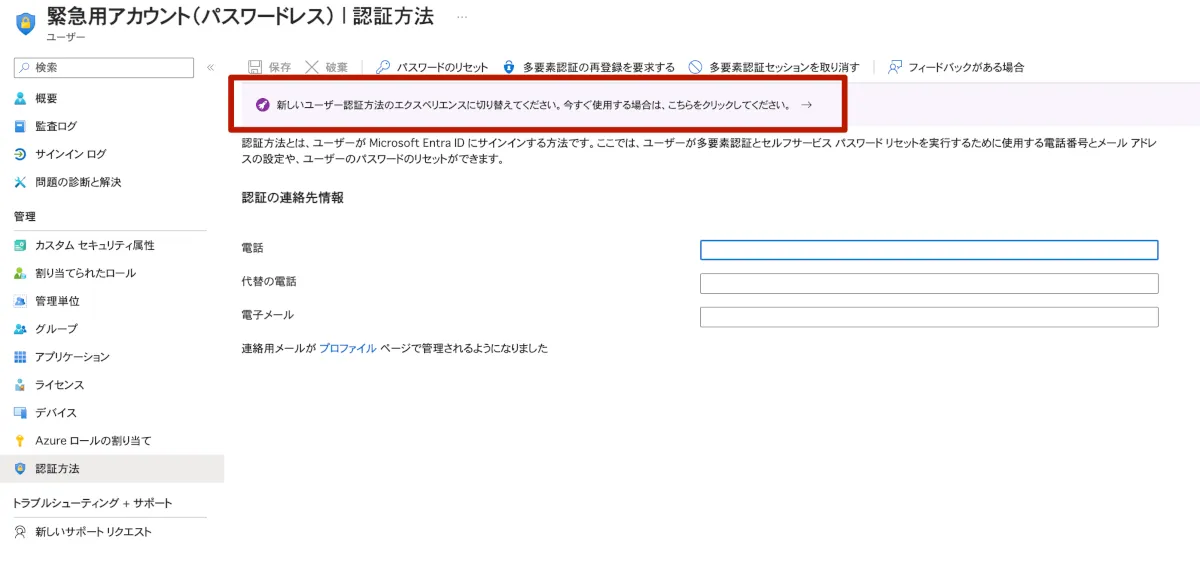Focus the 電子メール input field
1200x568 pixels.
(929, 317)
